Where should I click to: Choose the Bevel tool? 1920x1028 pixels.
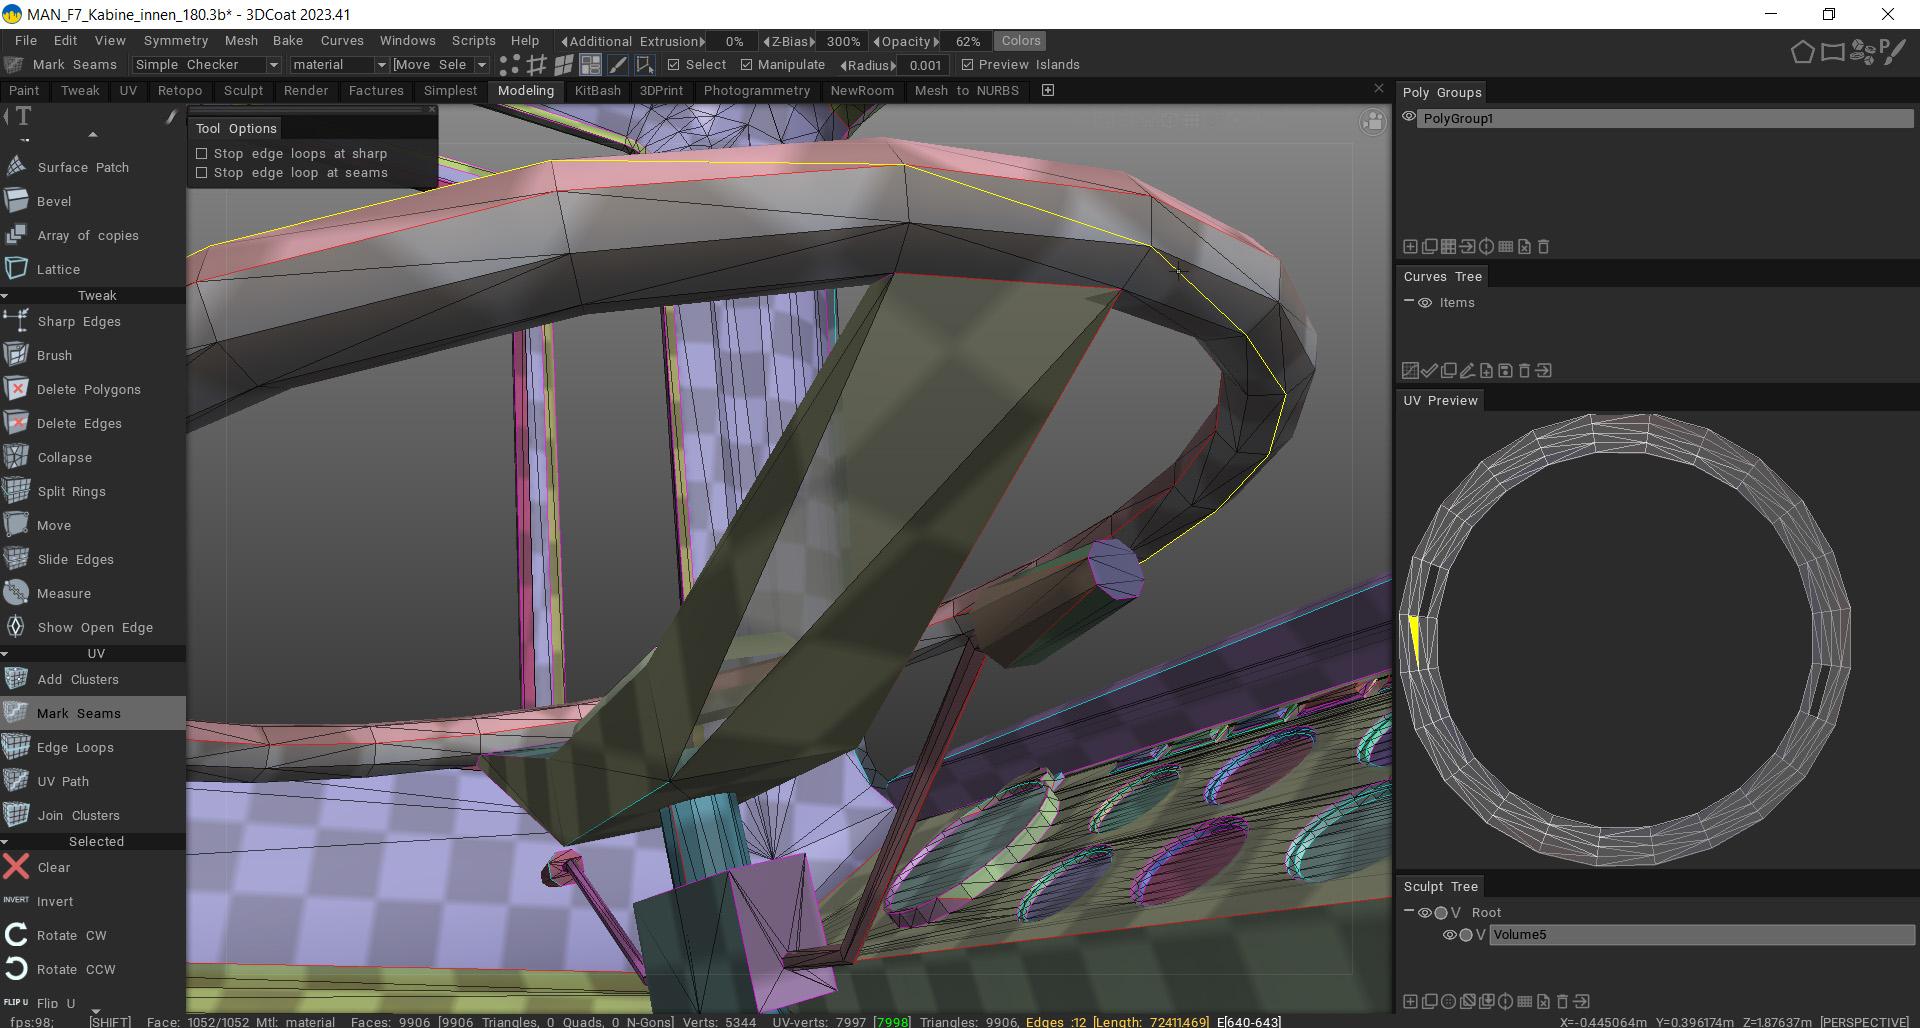click(54, 201)
